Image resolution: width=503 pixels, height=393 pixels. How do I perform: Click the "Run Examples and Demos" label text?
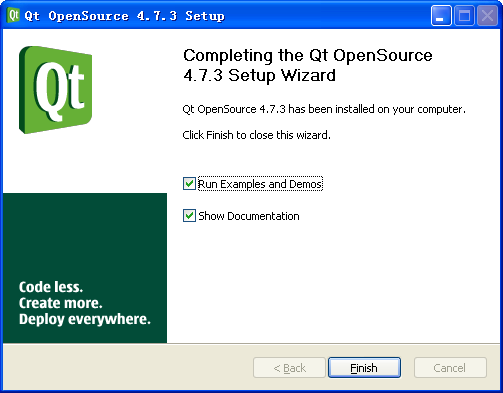coord(260,184)
